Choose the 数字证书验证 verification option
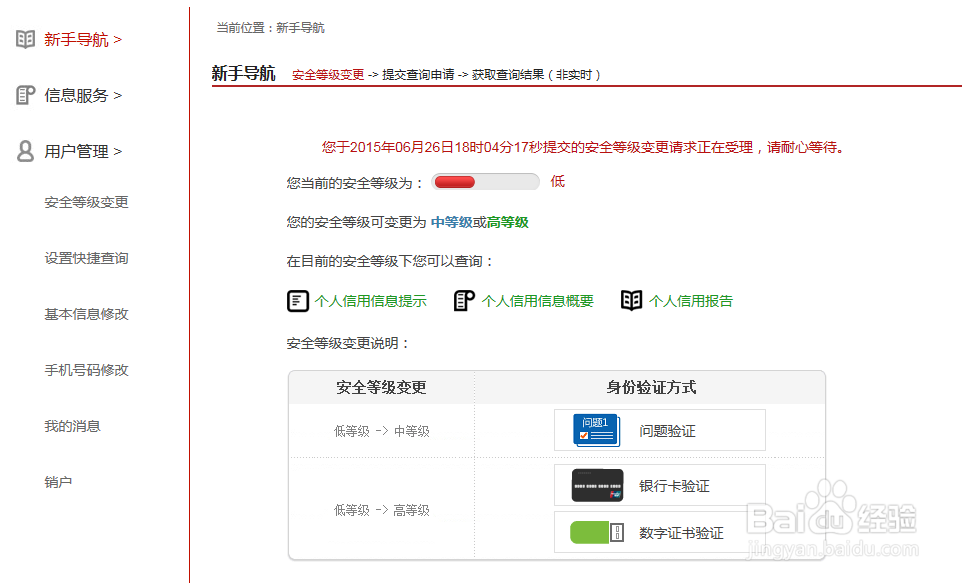This screenshot has width=973, height=583. (660, 532)
